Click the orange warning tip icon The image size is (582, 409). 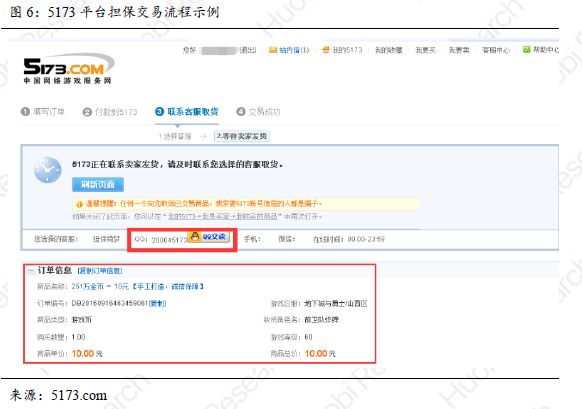[79, 204]
